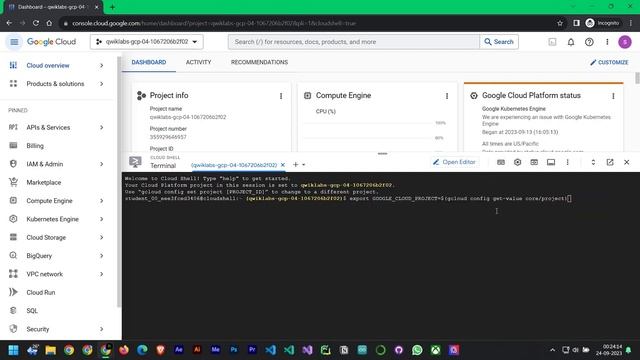This screenshot has width=640, height=360.
Task: Click the BigQuery sidebar icon
Action: coord(13,256)
